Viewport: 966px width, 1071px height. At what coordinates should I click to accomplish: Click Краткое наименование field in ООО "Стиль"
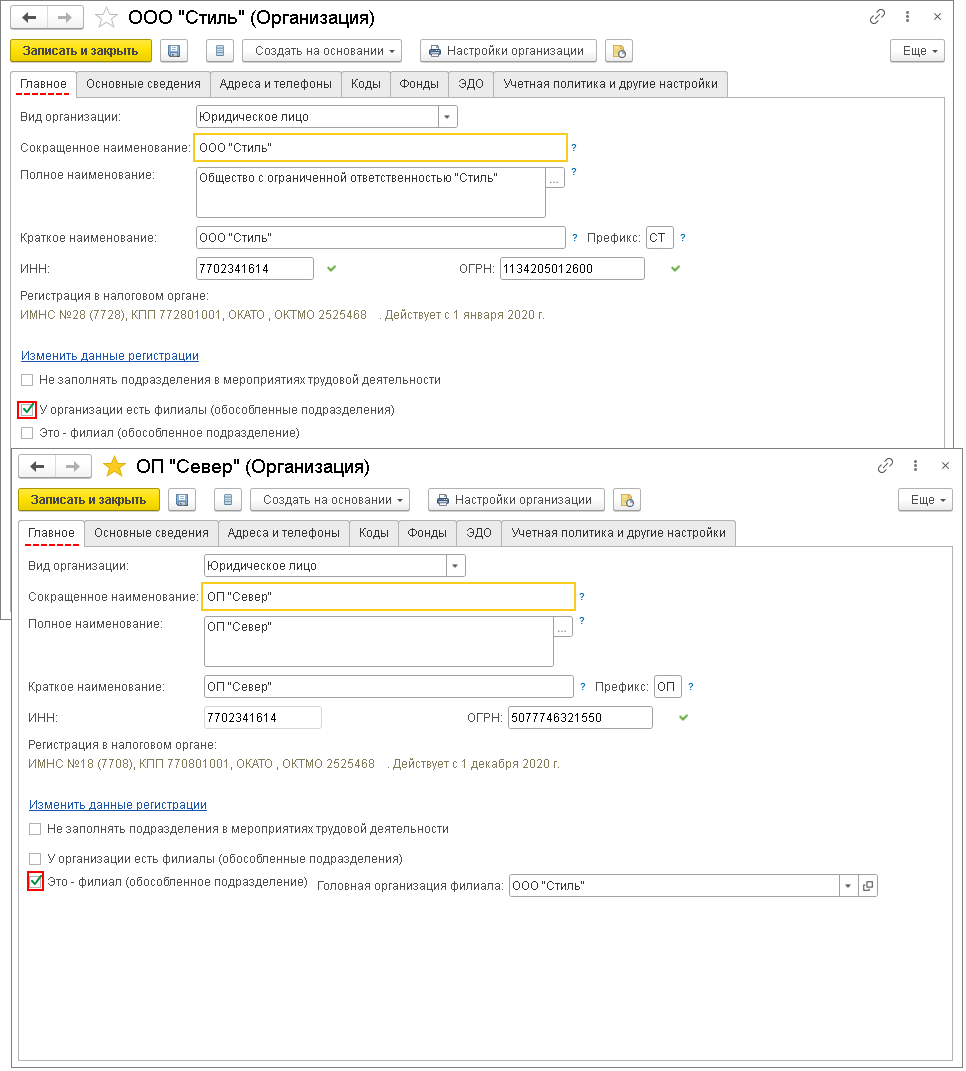(381, 238)
